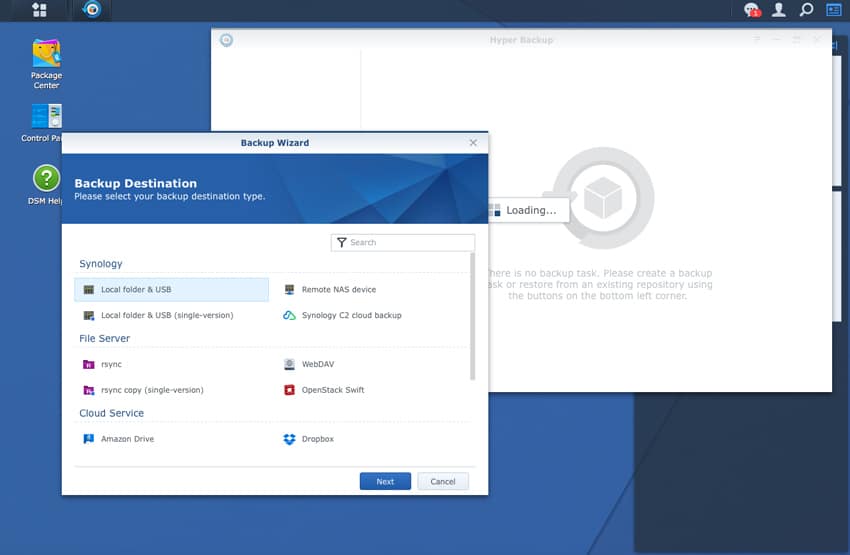Image resolution: width=850 pixels, height=555 pixels.
Task: Click the Cancel button
Action: coord(443,481)
